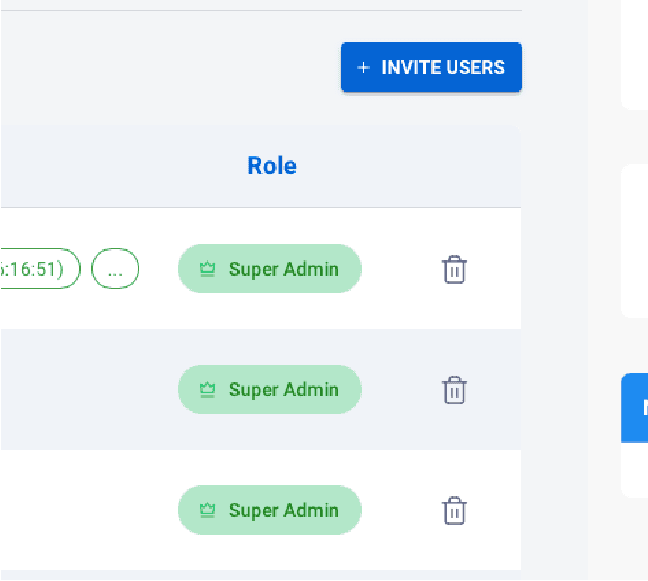Open the first row's Super Admin role badge
This screenshot has width=648, height=581.
point(269,269)
